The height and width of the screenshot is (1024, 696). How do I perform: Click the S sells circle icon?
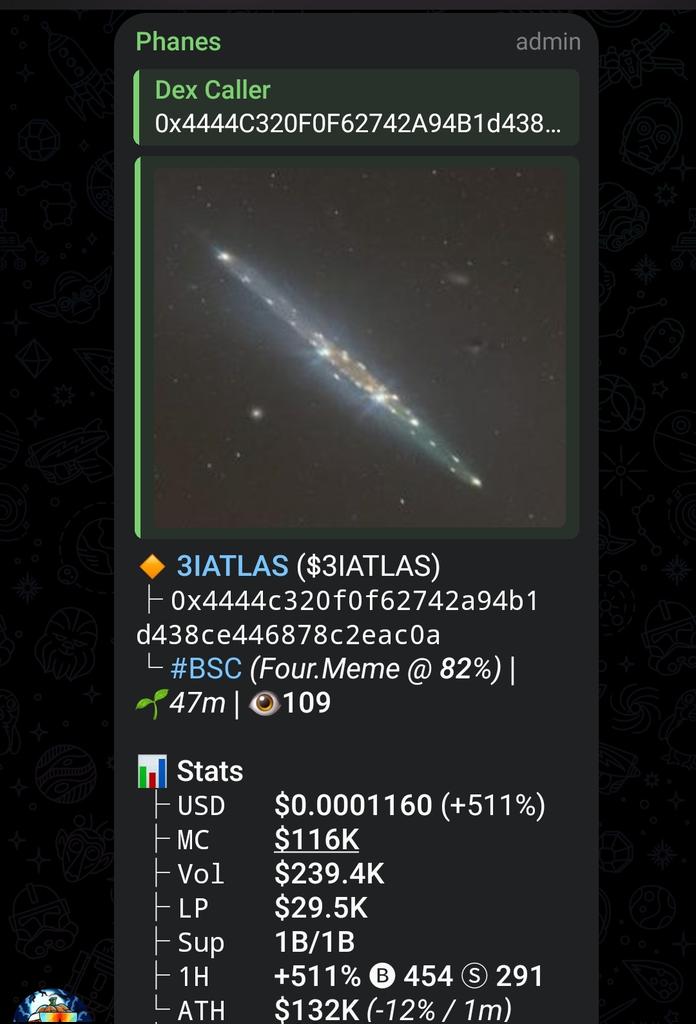coord(475,976)
